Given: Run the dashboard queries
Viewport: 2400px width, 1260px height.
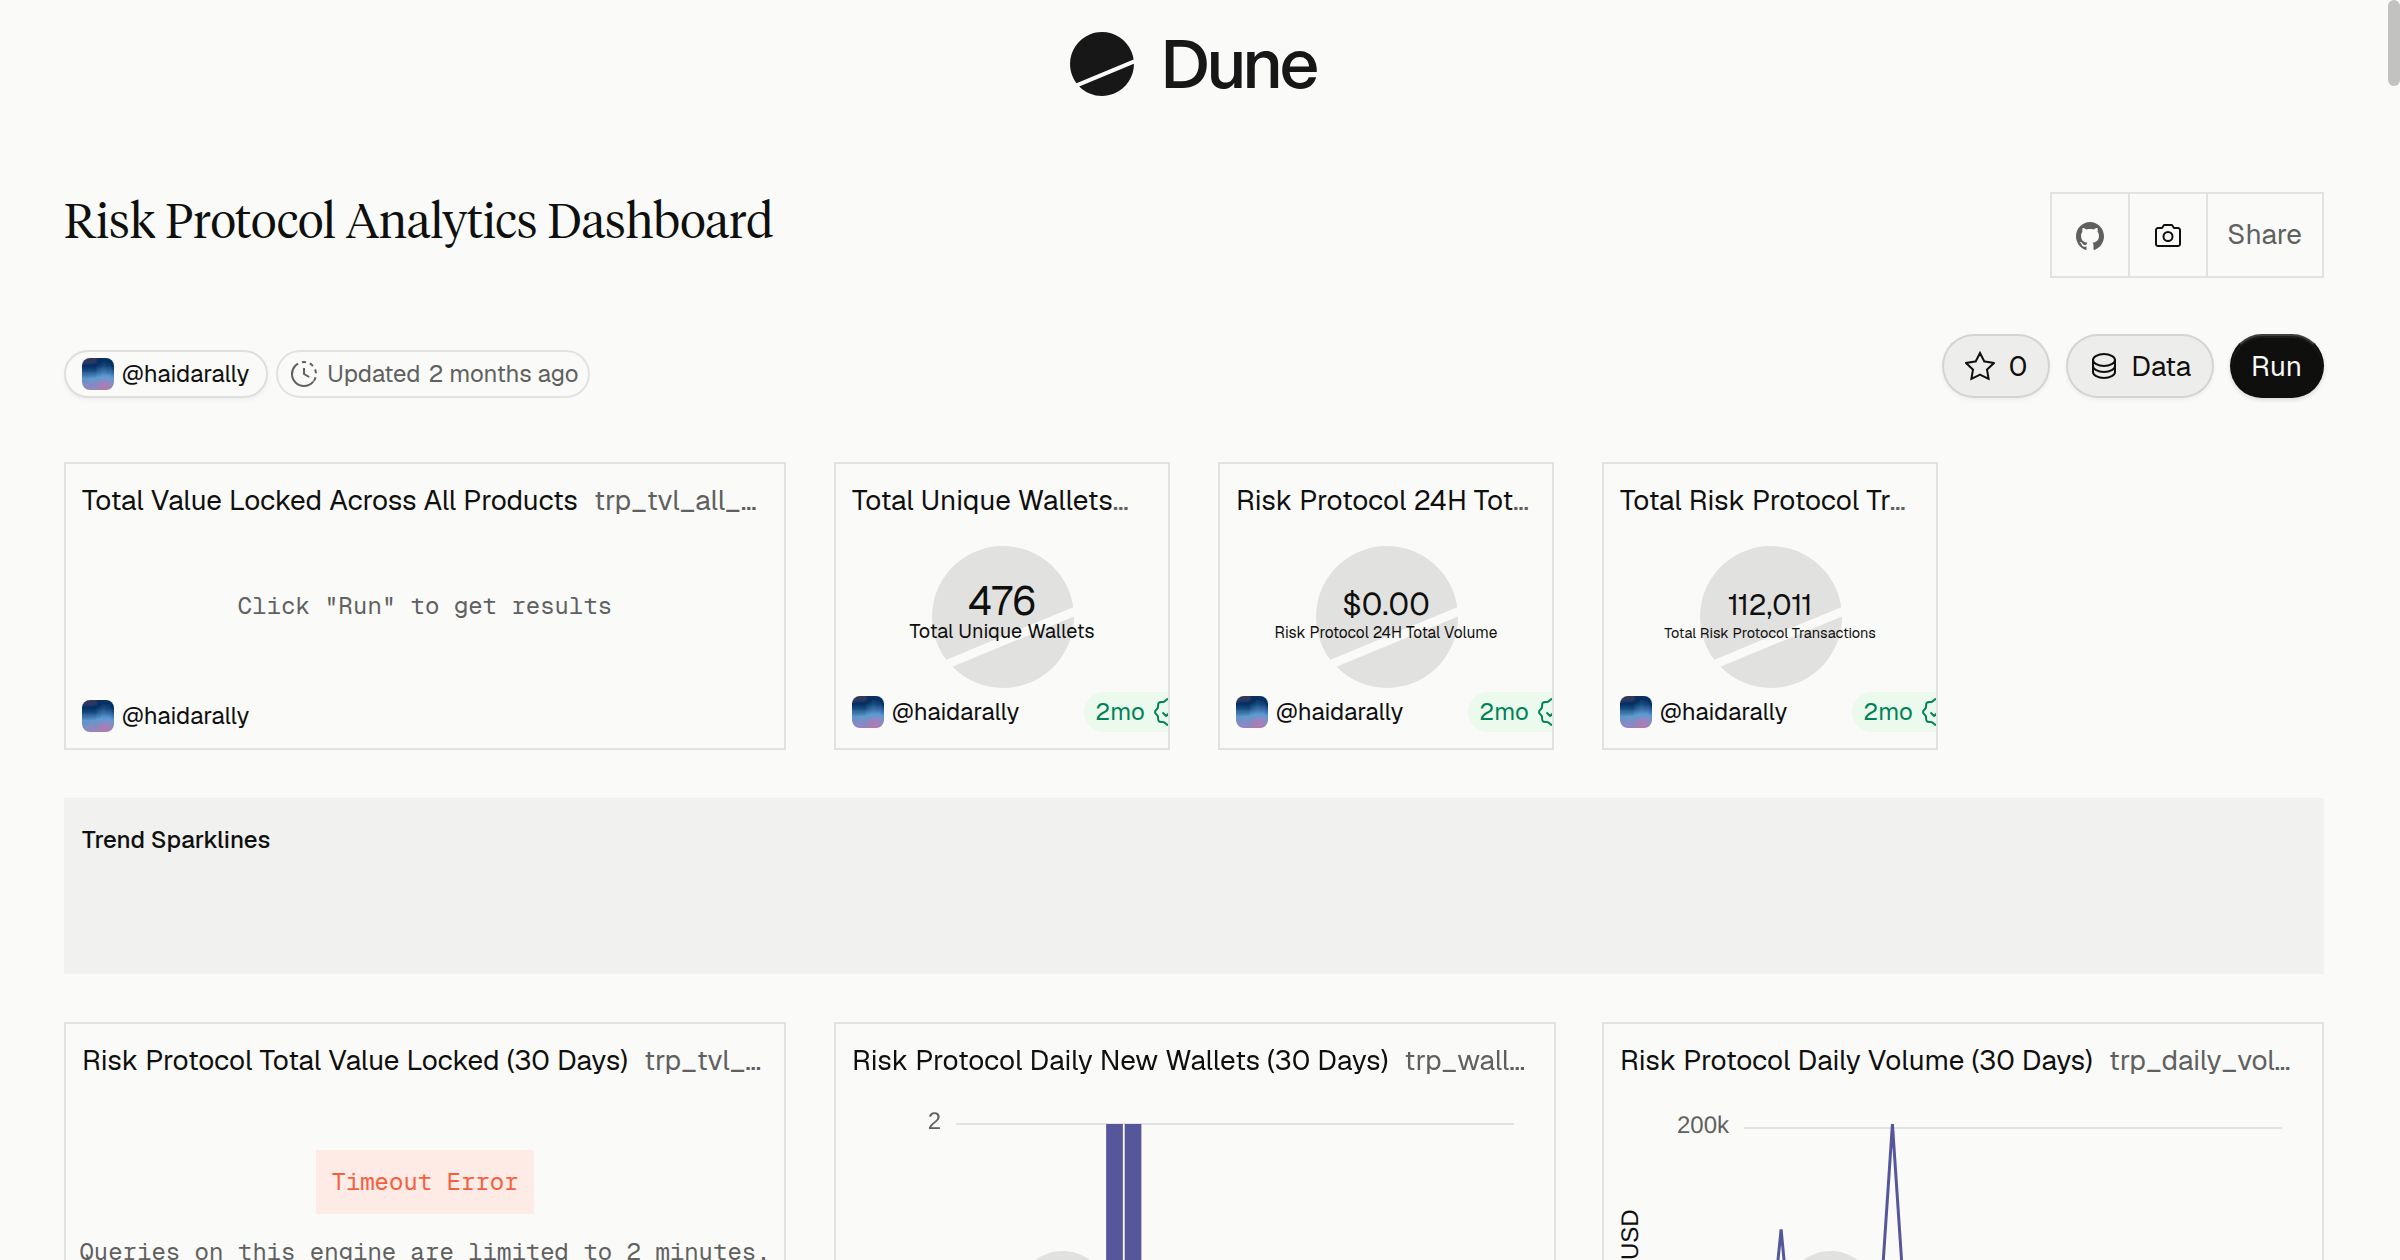Looking at the screenshot, I should click(x=2276, y=366).
